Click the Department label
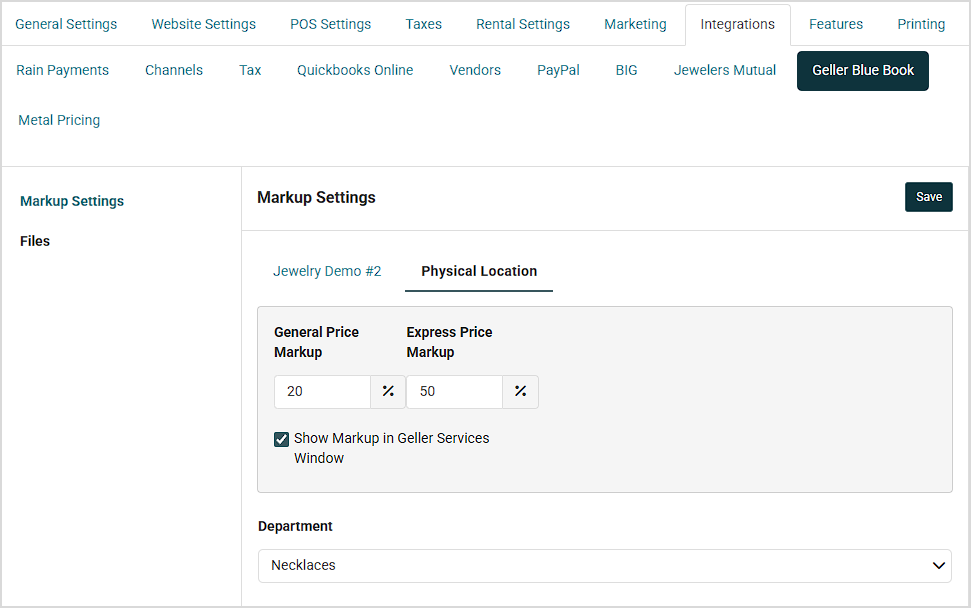Image resolution: width=971 pixels, height=608 pixels. pos(295,526)
